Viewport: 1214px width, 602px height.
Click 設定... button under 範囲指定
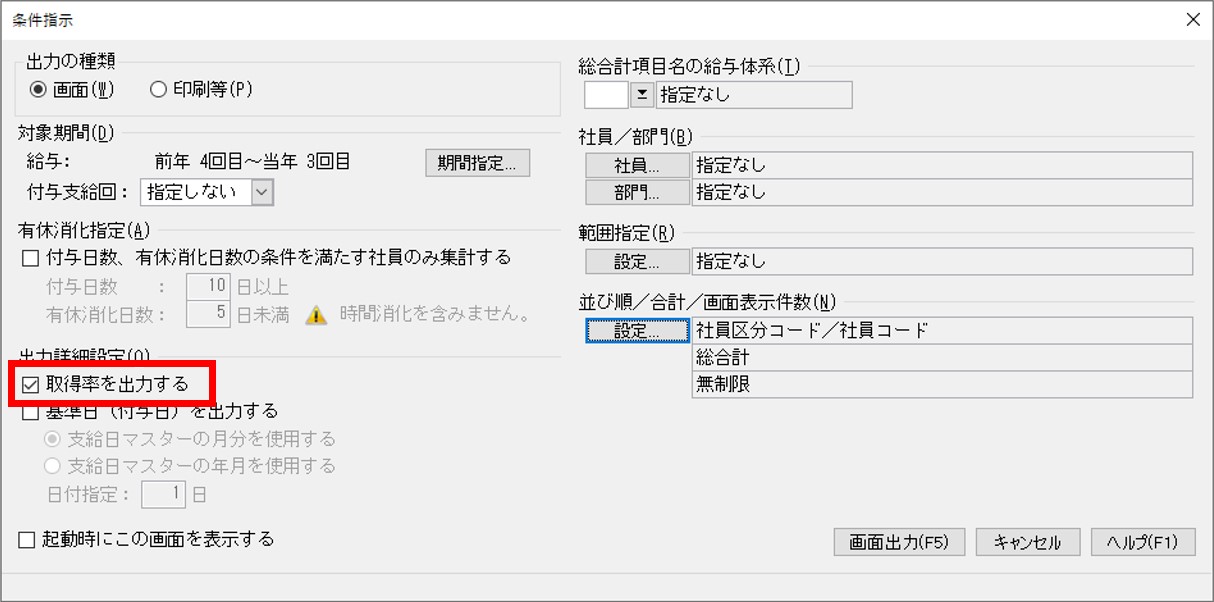tap(638, 262)
